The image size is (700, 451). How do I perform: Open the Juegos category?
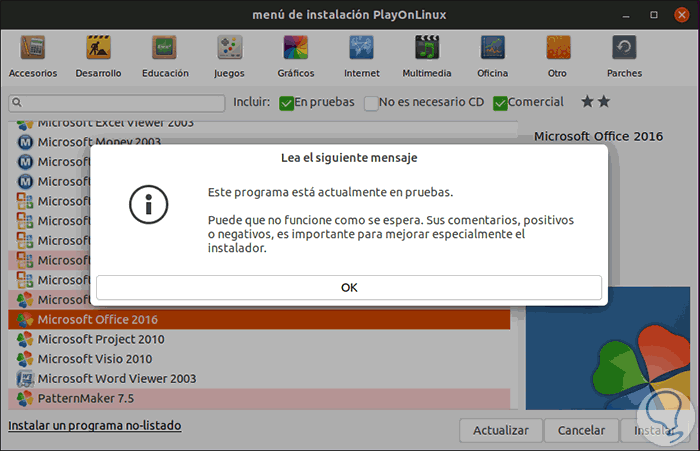coord(229,57)
